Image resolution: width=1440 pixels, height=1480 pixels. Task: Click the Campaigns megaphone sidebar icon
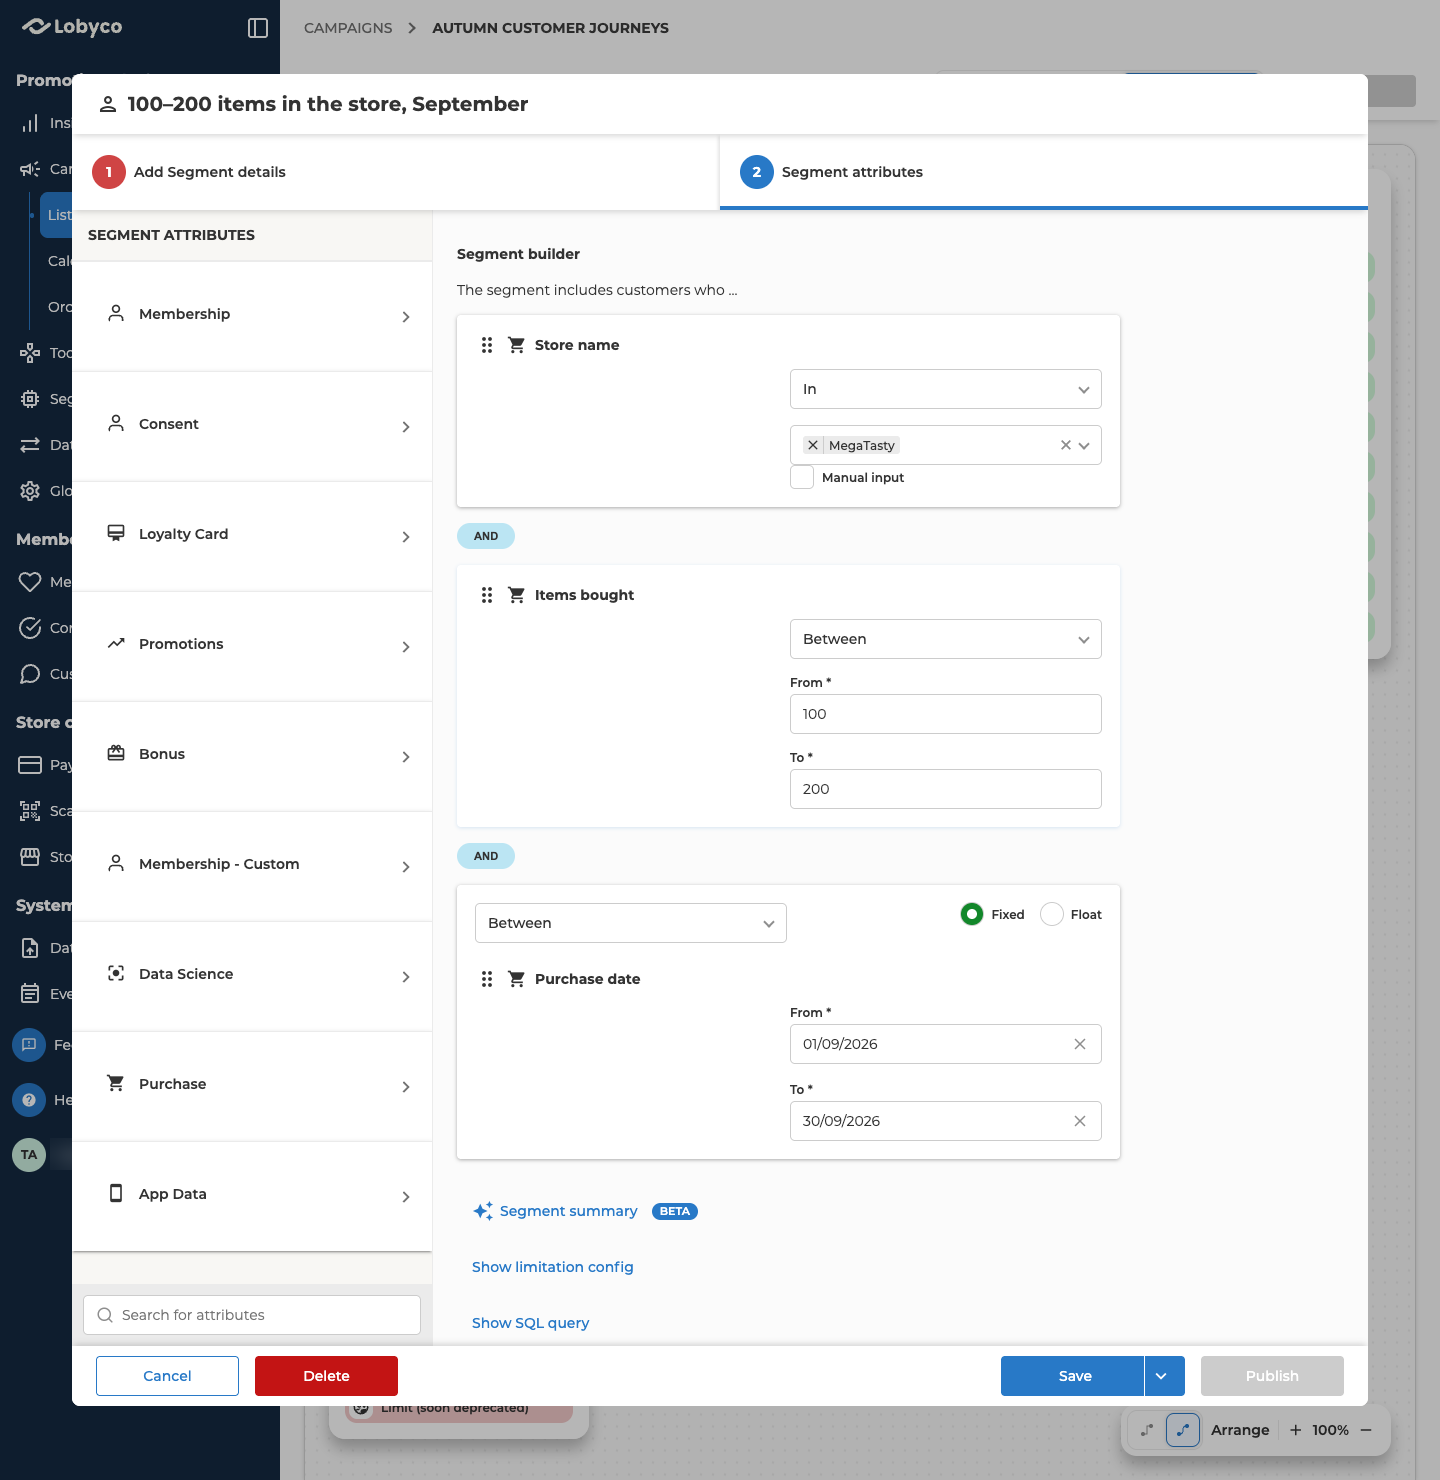(30, 169)
